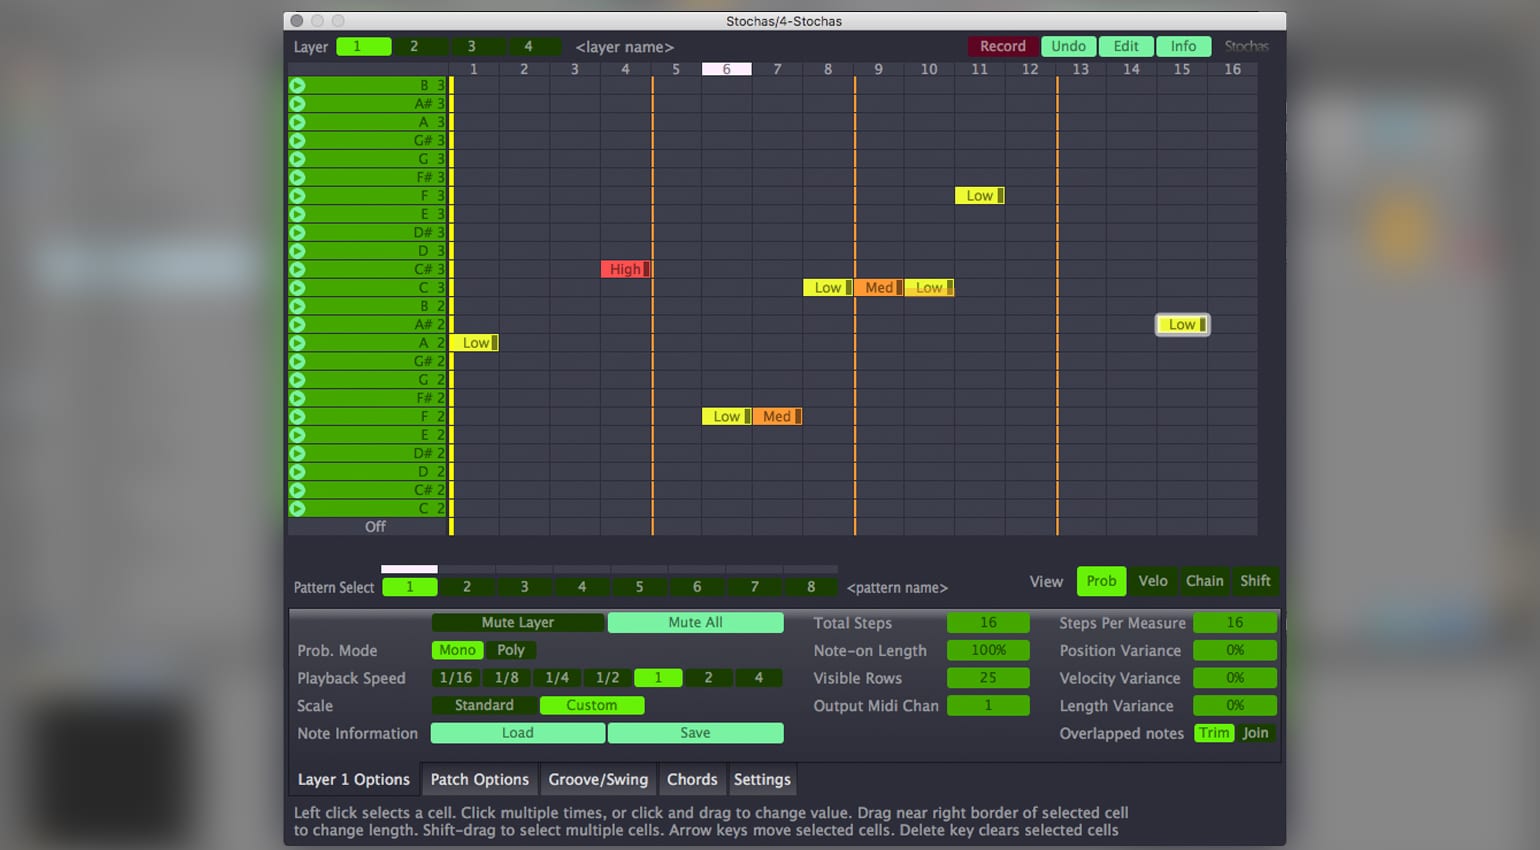Switch to the Patch Options tab
This screenshot has height=850, width=1540.
tap(480, 779)
